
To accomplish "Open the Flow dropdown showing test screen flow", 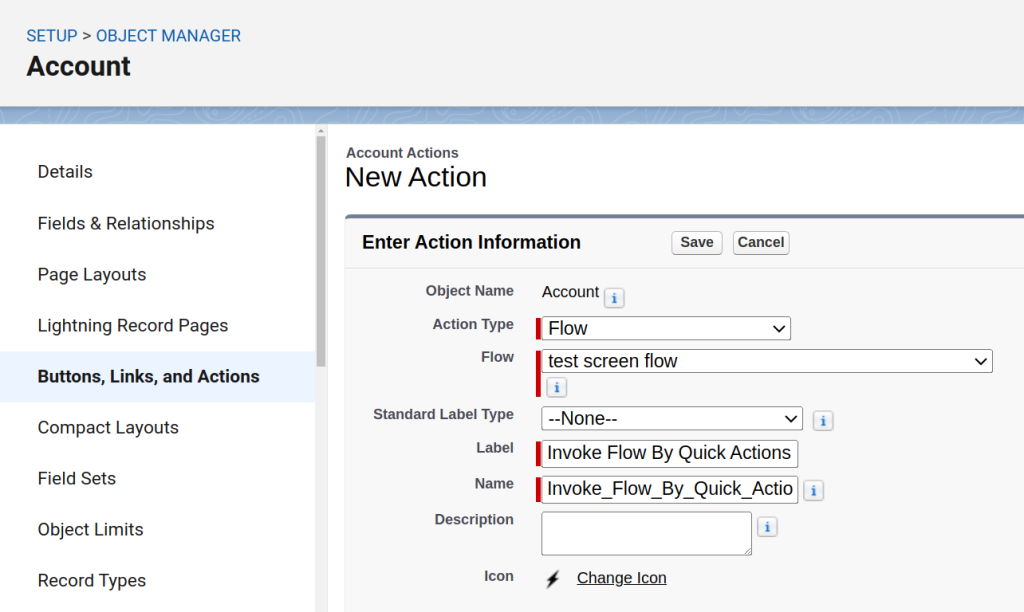I will (767, 361).
